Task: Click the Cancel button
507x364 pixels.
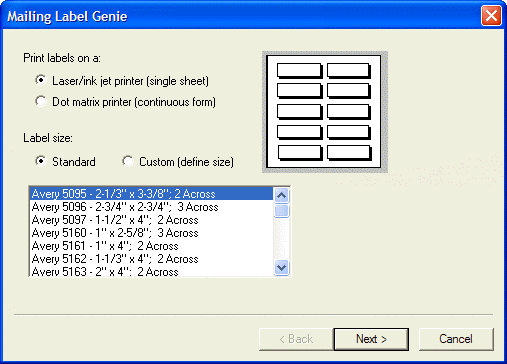Action: point(456,339)
